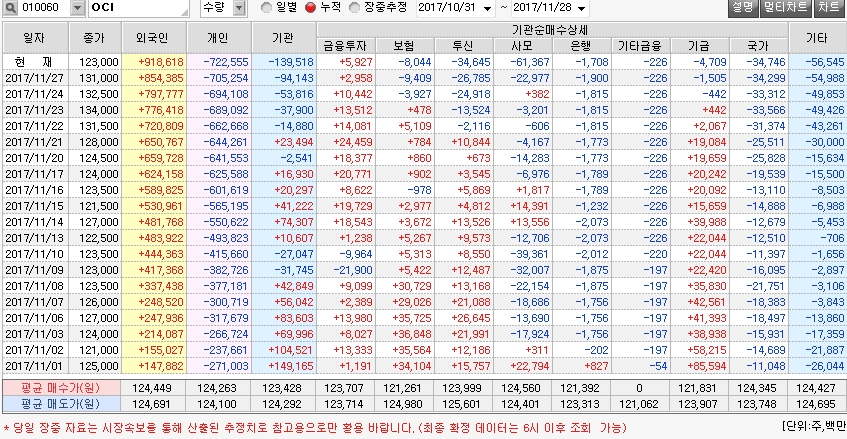This screenshot has width=847, height=439.
Task: Click the 기관 column header
Action: (284, 38)
